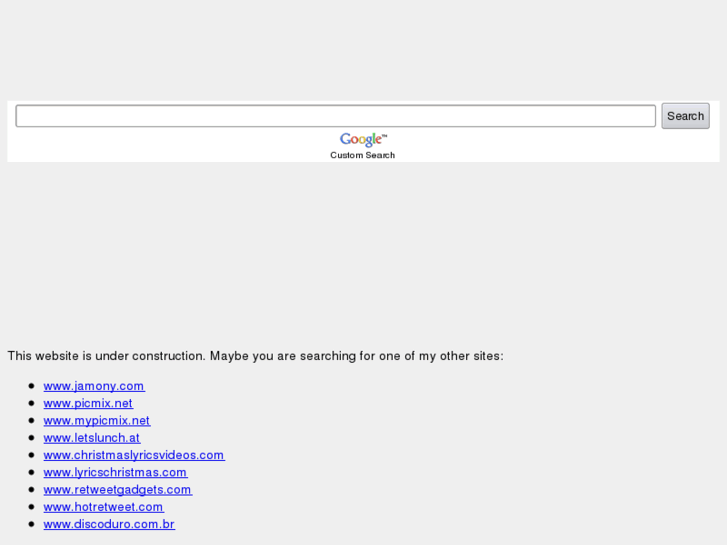Click the bullet beside www.hotretweet.com
Image resolution: width=727 pixels, height=545 pixels.
[x=31, y=507]
